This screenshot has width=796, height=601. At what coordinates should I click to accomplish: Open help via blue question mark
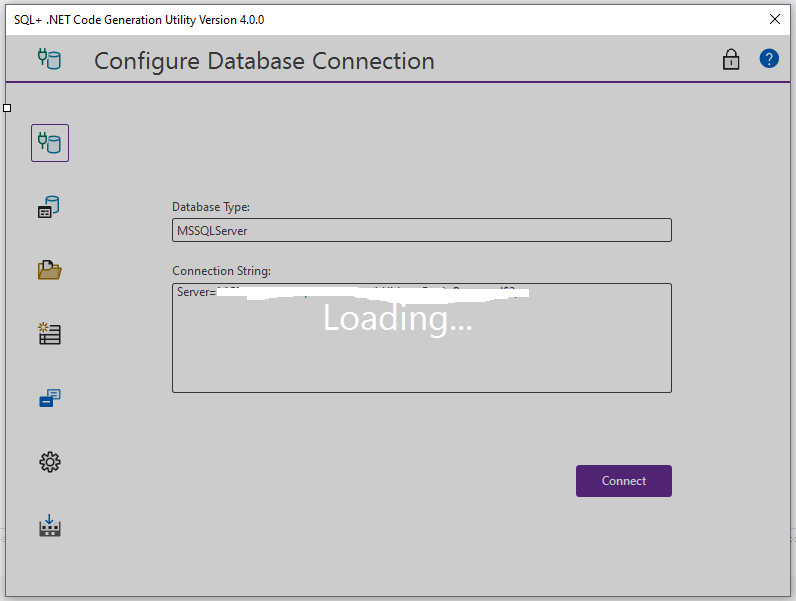769,58
